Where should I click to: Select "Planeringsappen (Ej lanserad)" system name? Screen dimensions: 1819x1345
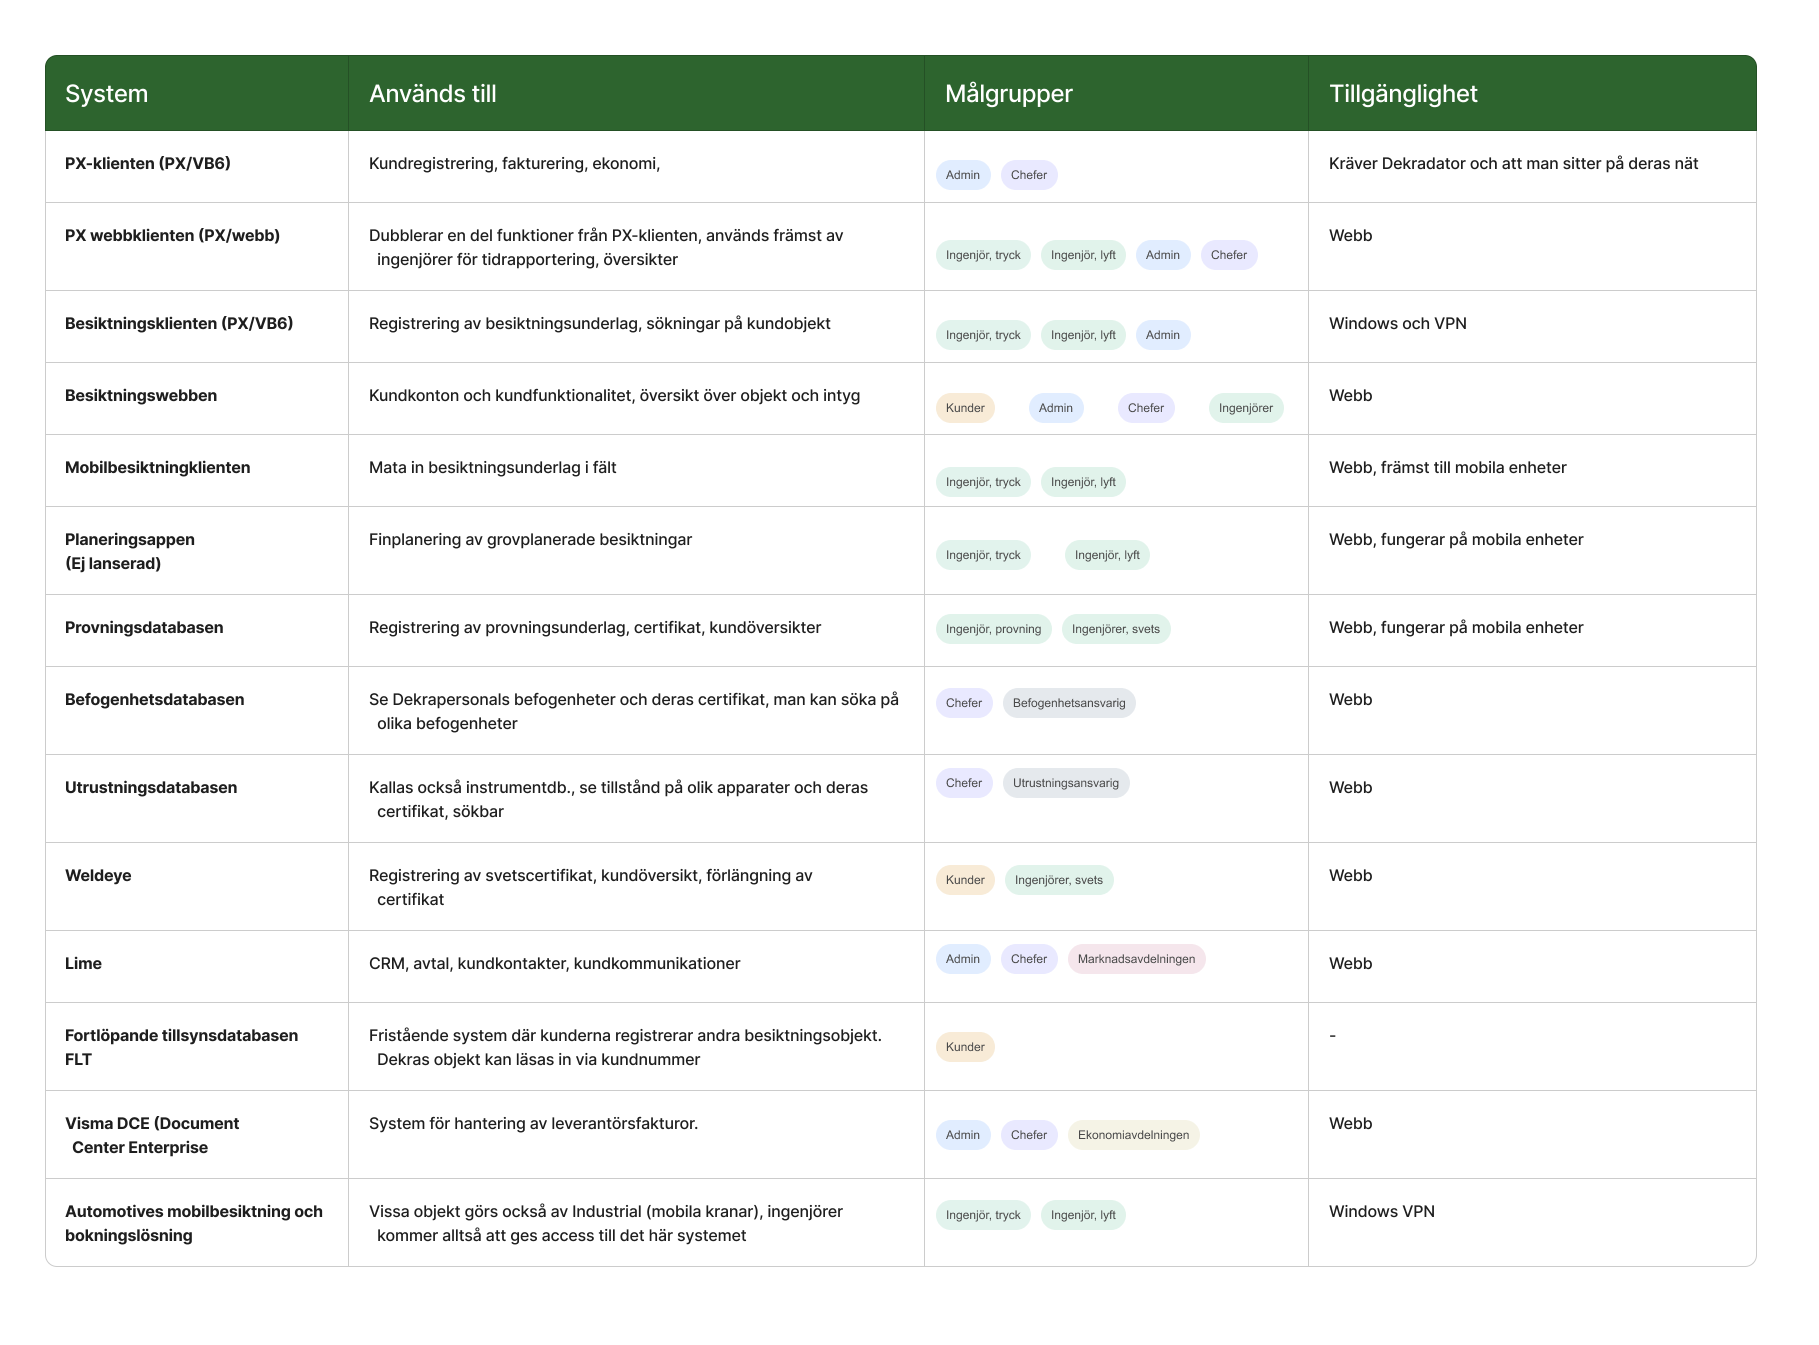pyautogui.click(x=130, y=551)
